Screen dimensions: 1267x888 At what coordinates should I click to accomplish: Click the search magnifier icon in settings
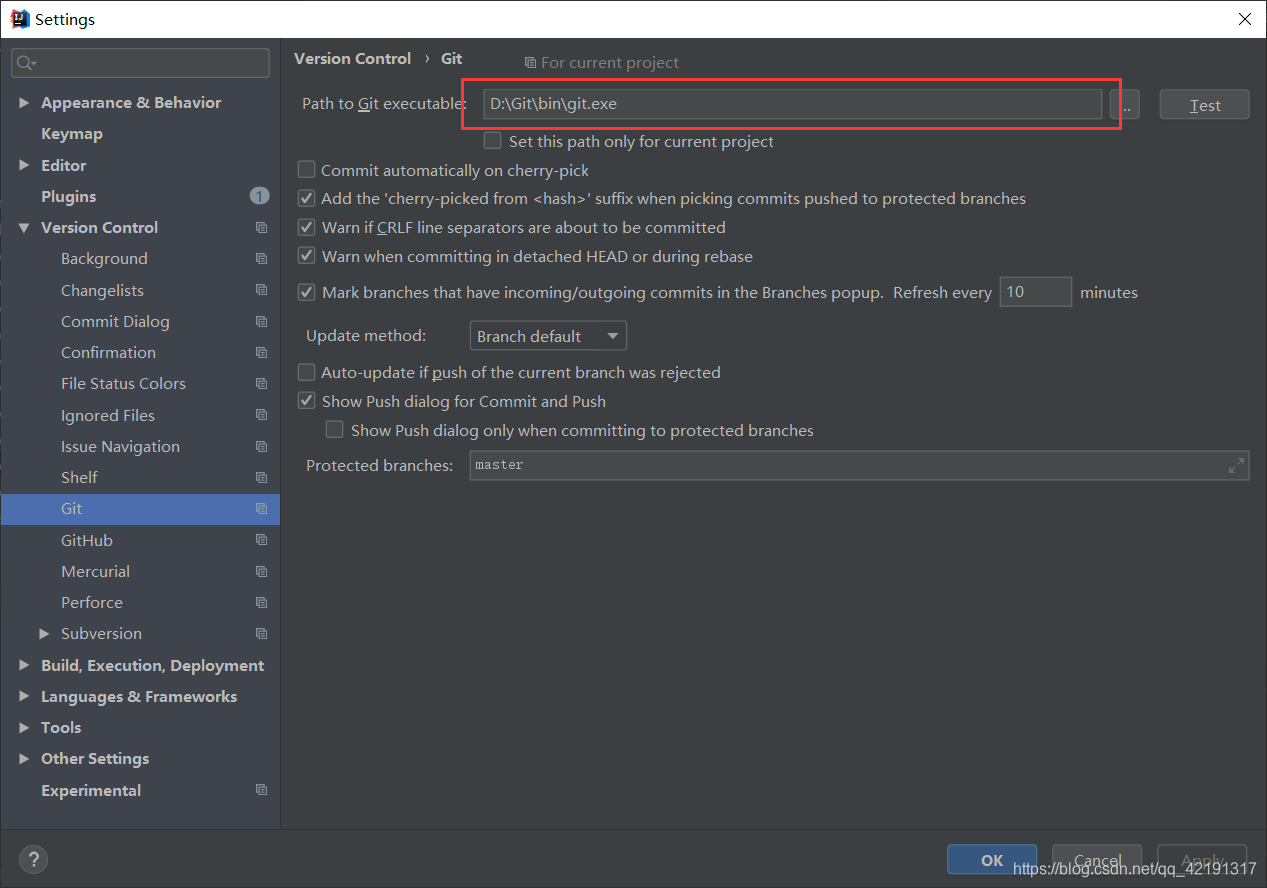pos(24,63)
